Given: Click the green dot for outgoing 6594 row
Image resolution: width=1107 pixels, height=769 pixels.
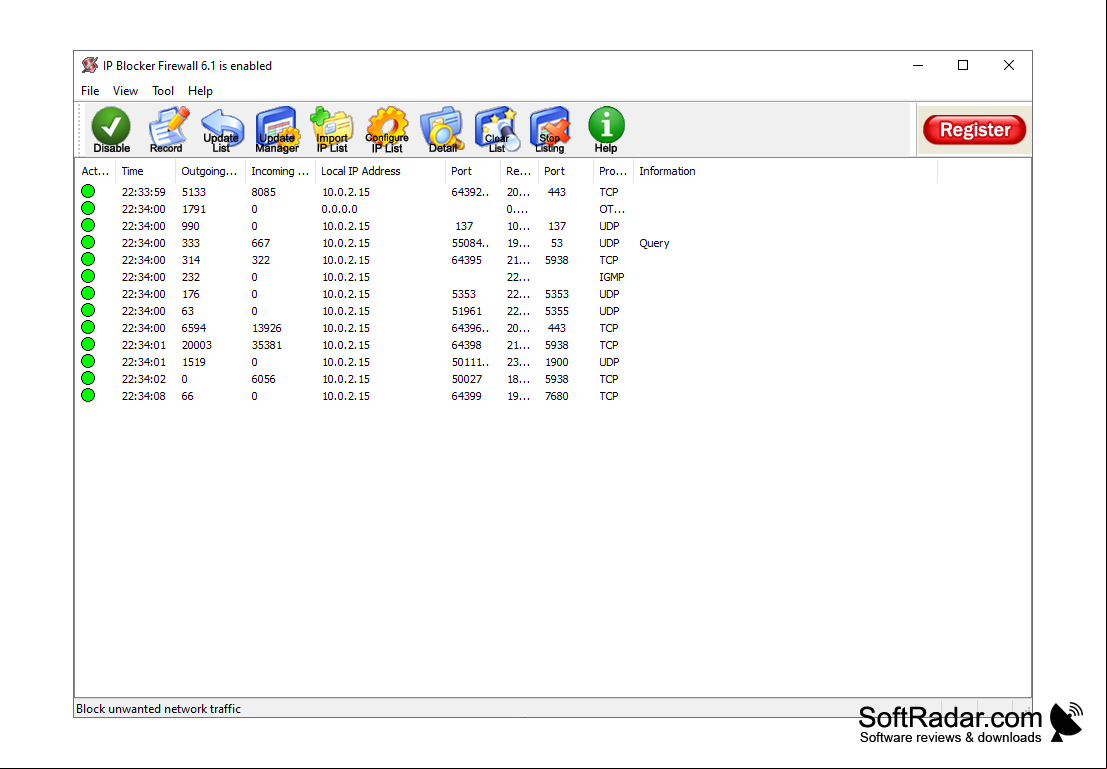Looking at the screenshot, I should pos(88,327).
